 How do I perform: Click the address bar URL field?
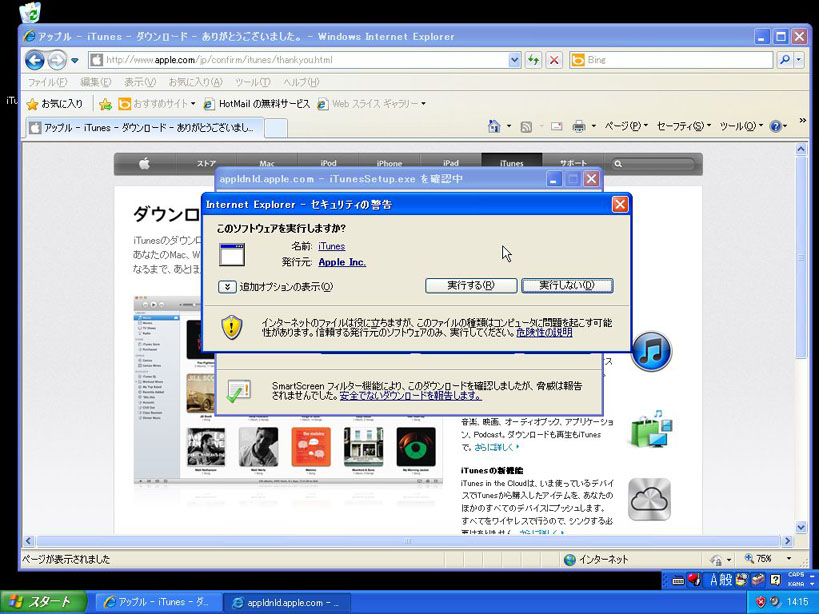point(298,60)
